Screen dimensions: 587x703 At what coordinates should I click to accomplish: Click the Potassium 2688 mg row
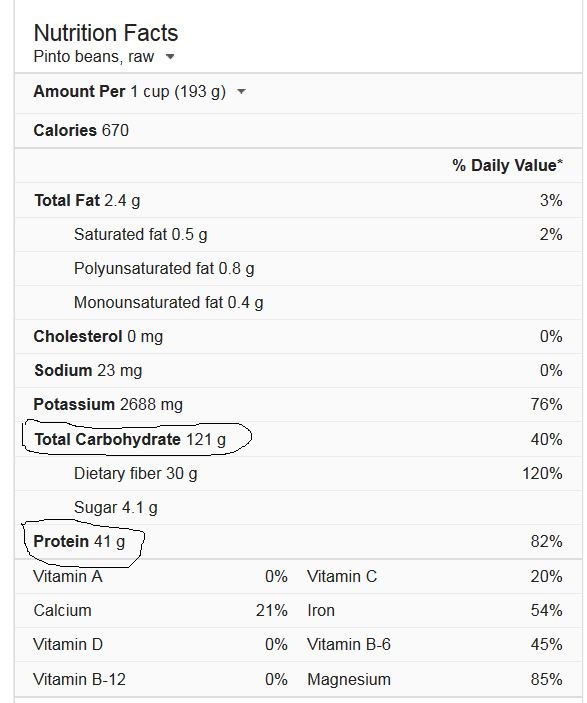tap(298, 404)
